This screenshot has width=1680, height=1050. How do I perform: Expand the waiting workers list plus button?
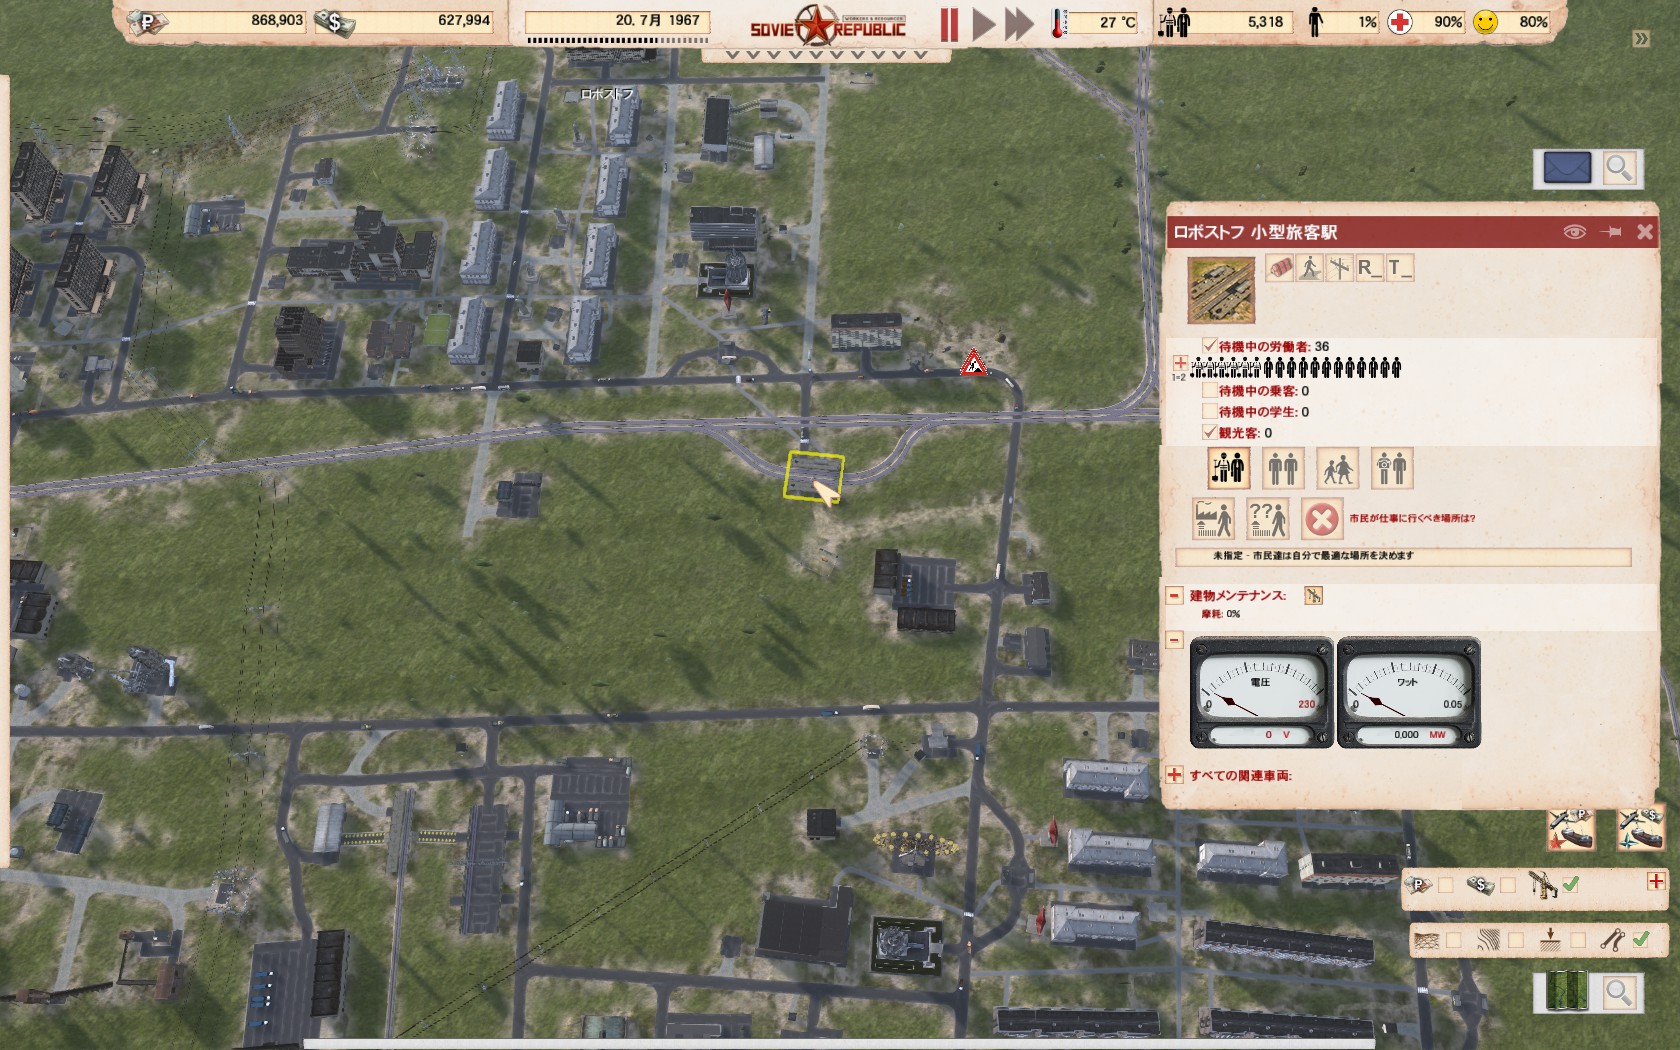click(x=1180, y=363)
